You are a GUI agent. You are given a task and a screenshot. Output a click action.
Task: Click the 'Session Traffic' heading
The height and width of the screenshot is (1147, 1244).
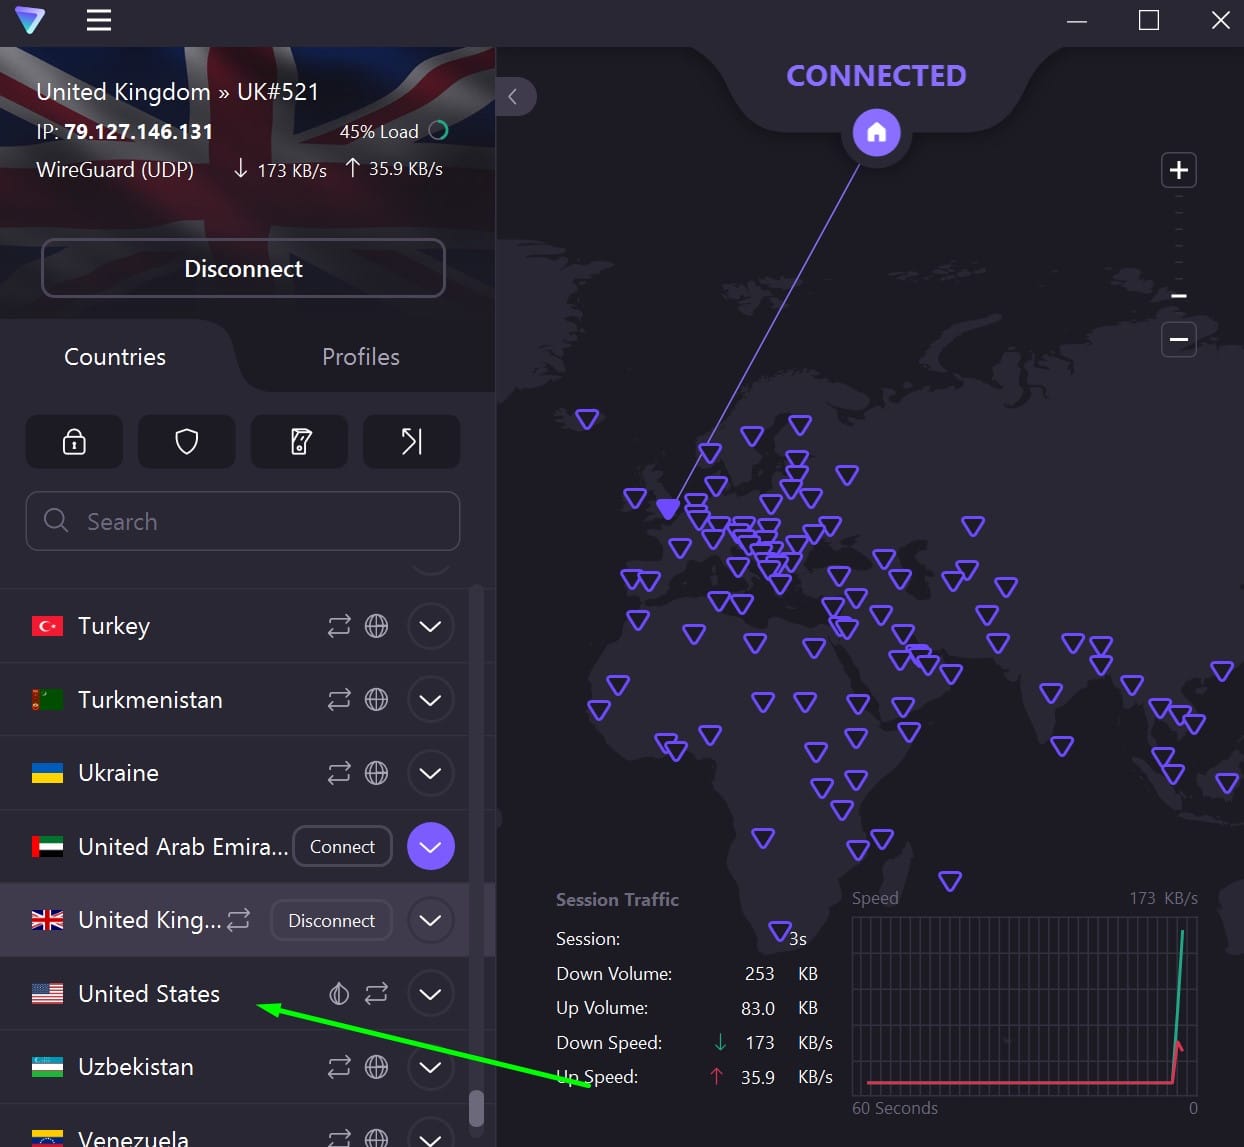tap(617, 899)
